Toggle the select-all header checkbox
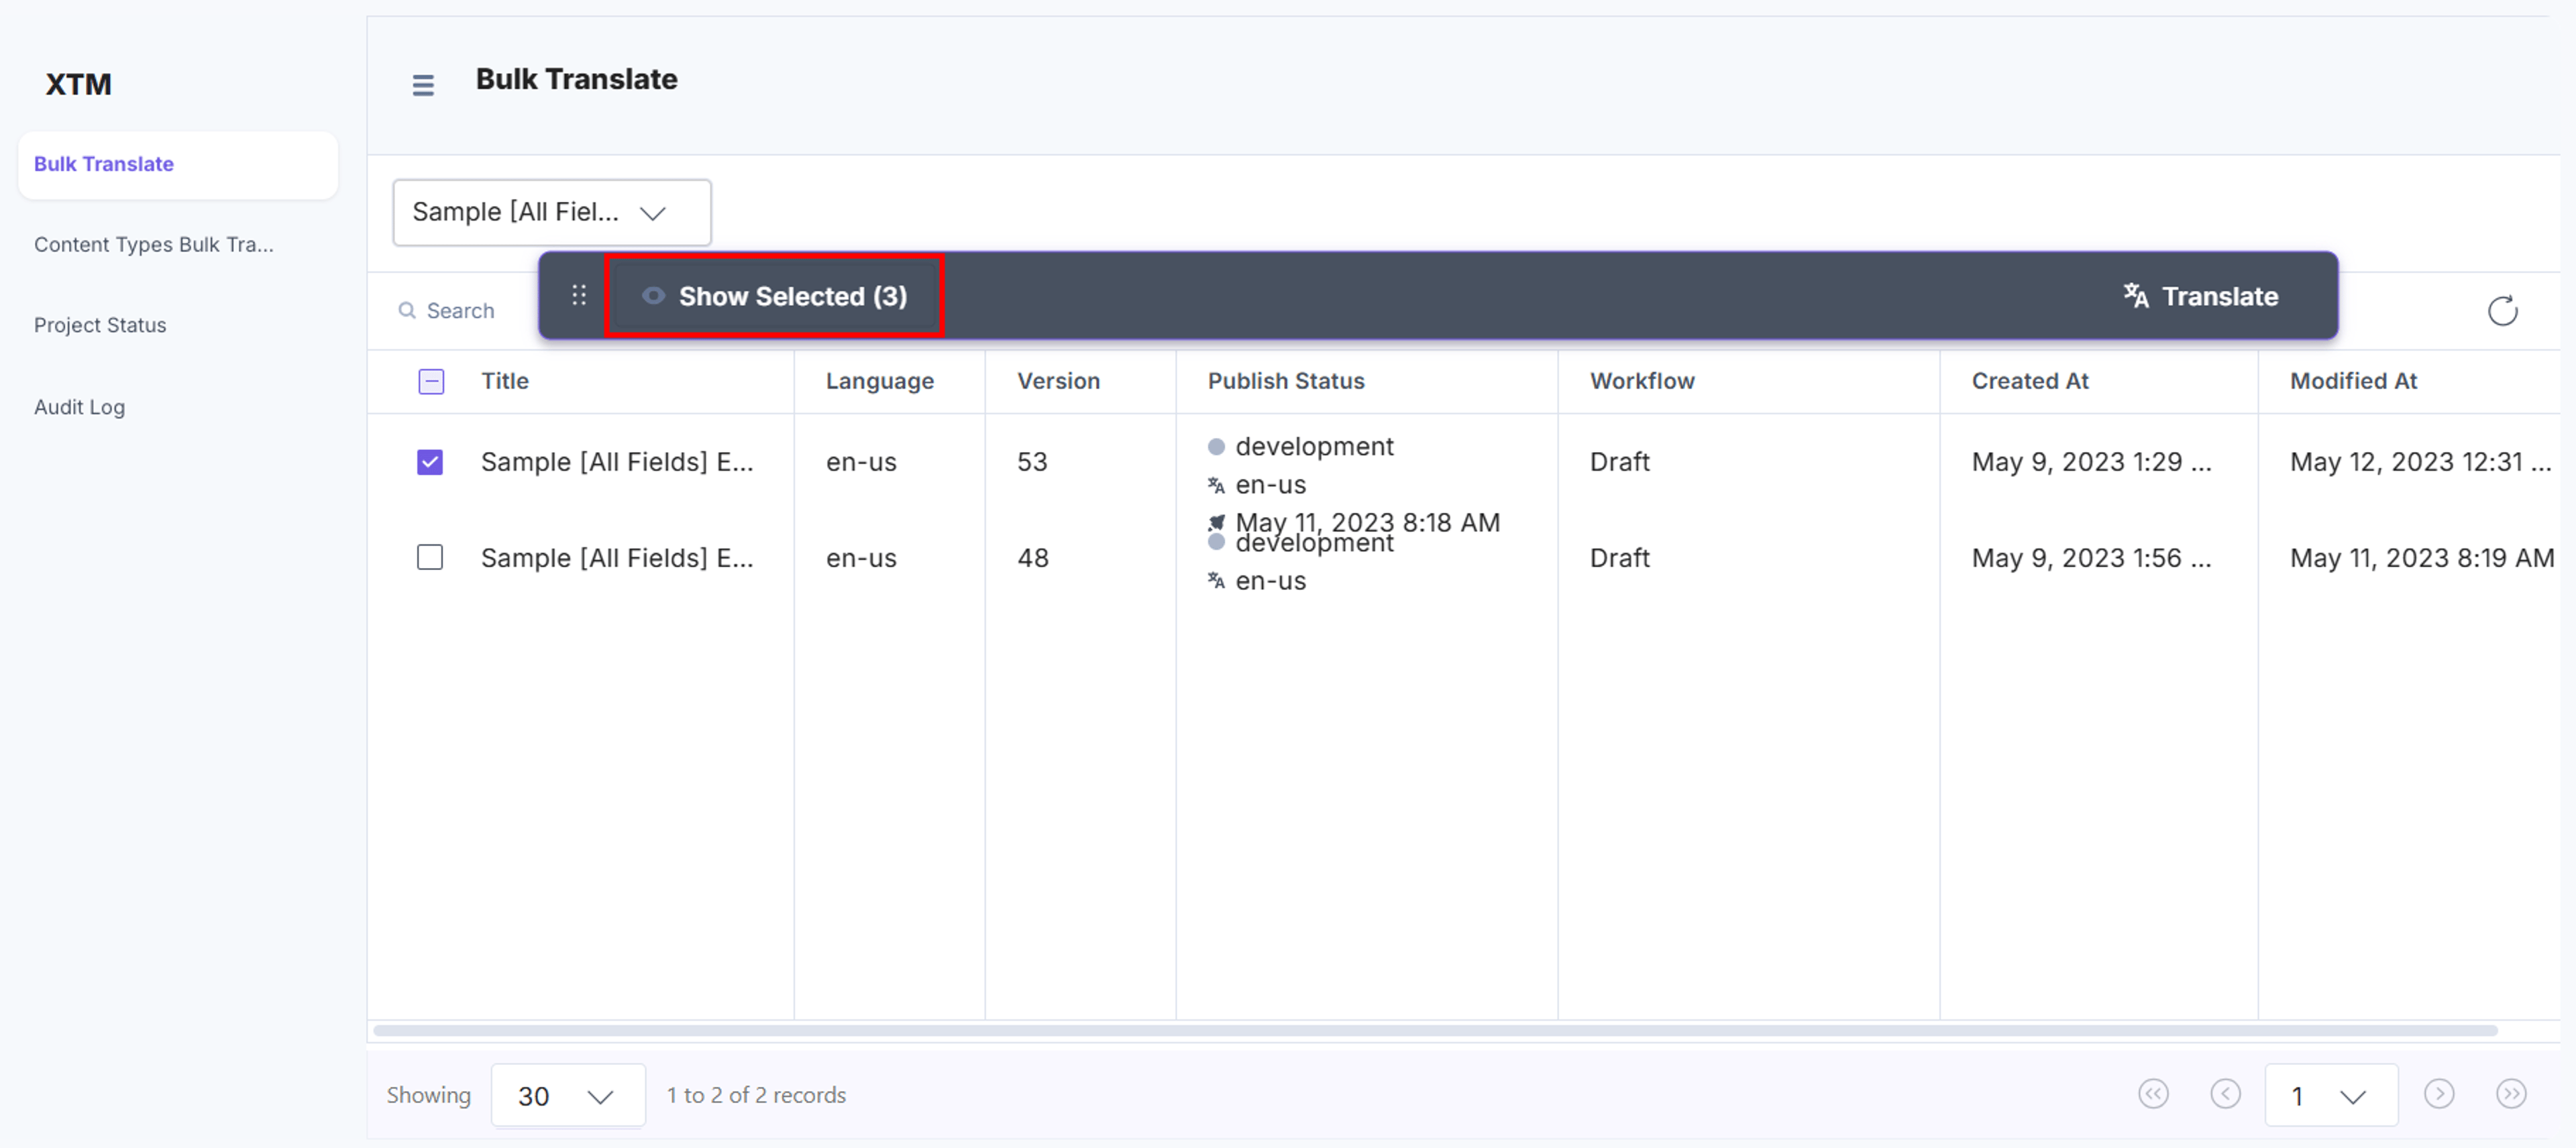 [x=431, y=381]
